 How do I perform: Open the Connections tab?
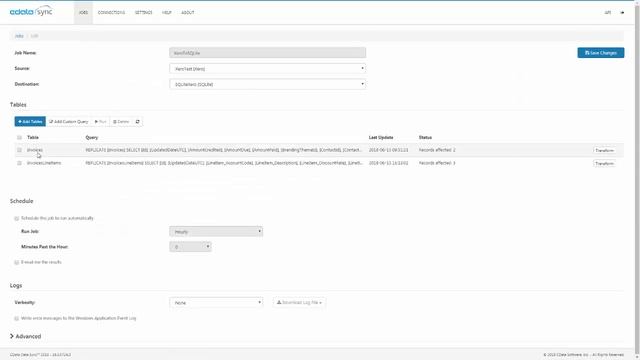point(111,13)
